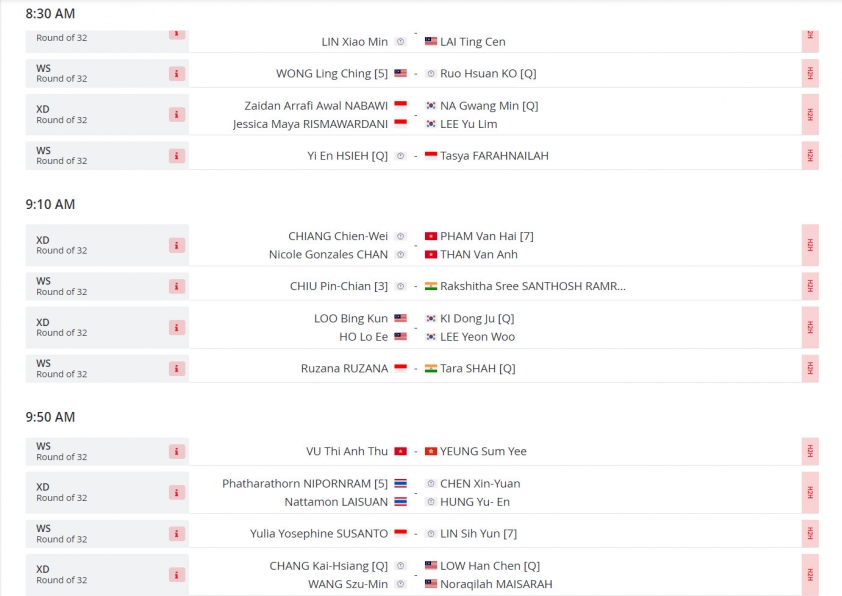
Task: Select PHAM Van Hai player name
Action: 487,236
